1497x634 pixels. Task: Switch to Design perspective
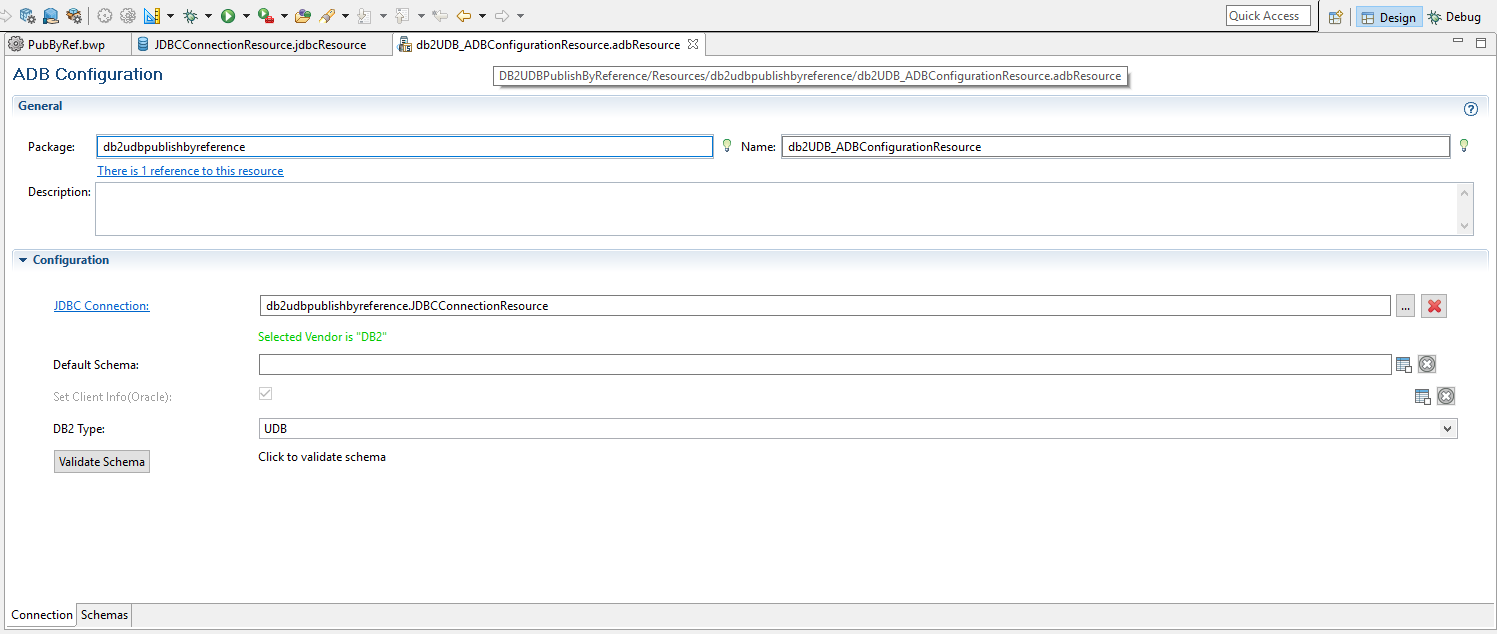[1387, 17]
